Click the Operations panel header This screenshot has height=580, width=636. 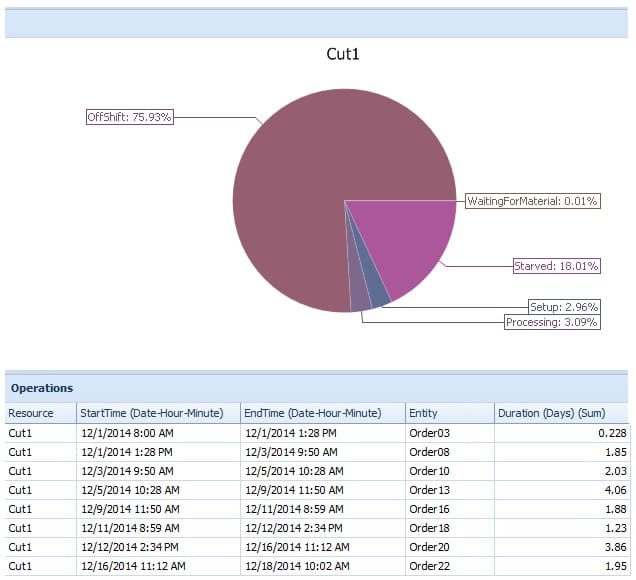tap(42, 388)
